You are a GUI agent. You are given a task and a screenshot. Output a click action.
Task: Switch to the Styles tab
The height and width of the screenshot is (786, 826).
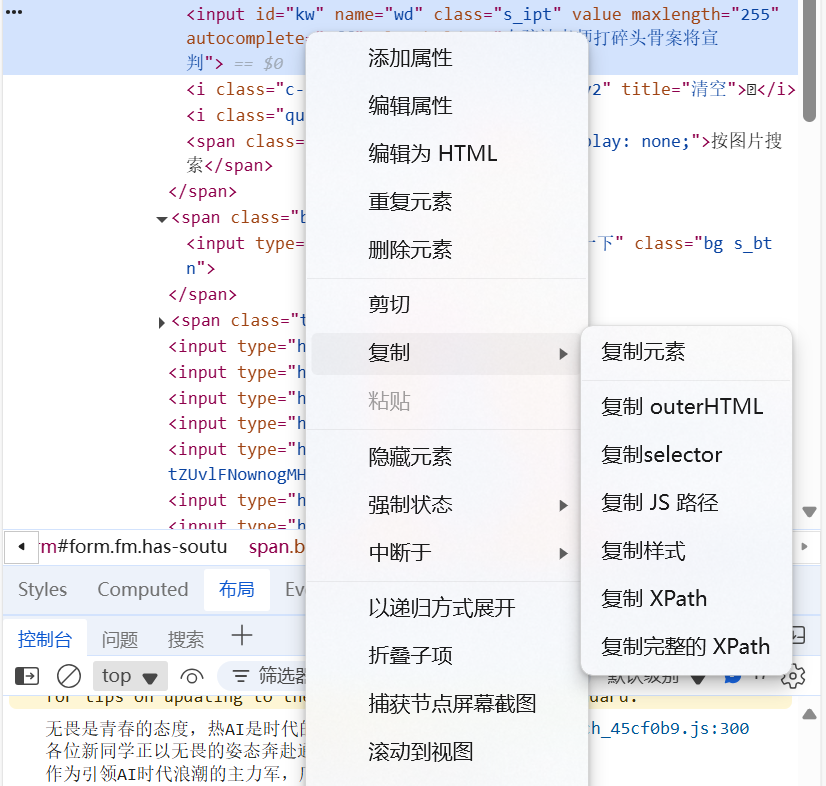pos(43,590)
